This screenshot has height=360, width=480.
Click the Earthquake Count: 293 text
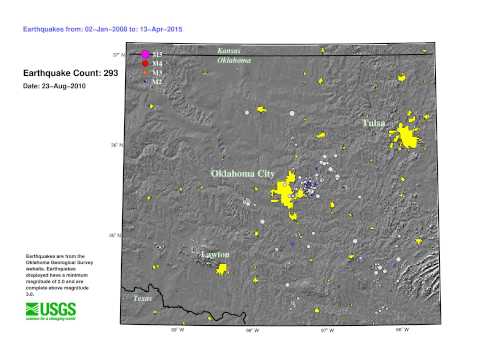click(71, 73)
